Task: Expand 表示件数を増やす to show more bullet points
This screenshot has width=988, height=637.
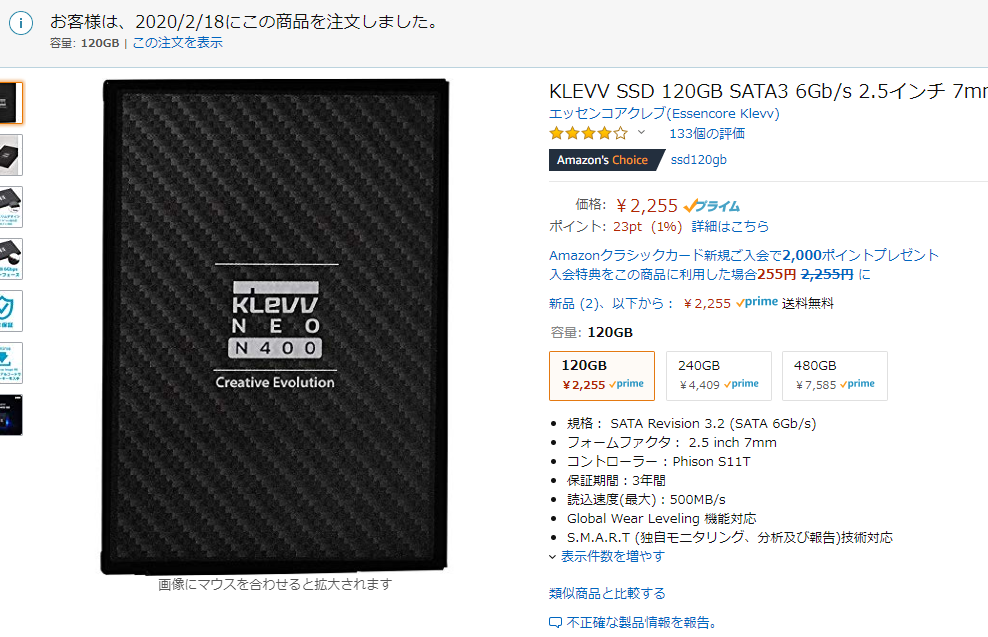Action: pos(607,556)
